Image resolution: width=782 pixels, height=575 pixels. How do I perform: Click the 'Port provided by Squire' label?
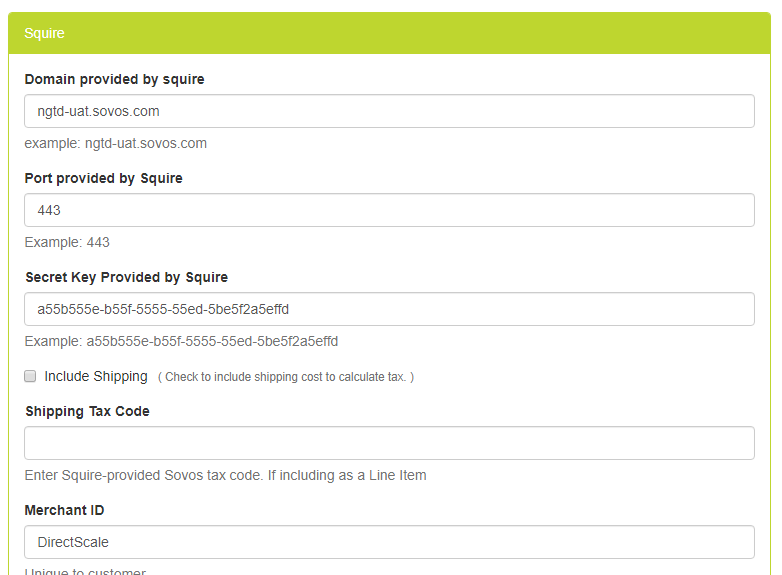tap(103, 178)
